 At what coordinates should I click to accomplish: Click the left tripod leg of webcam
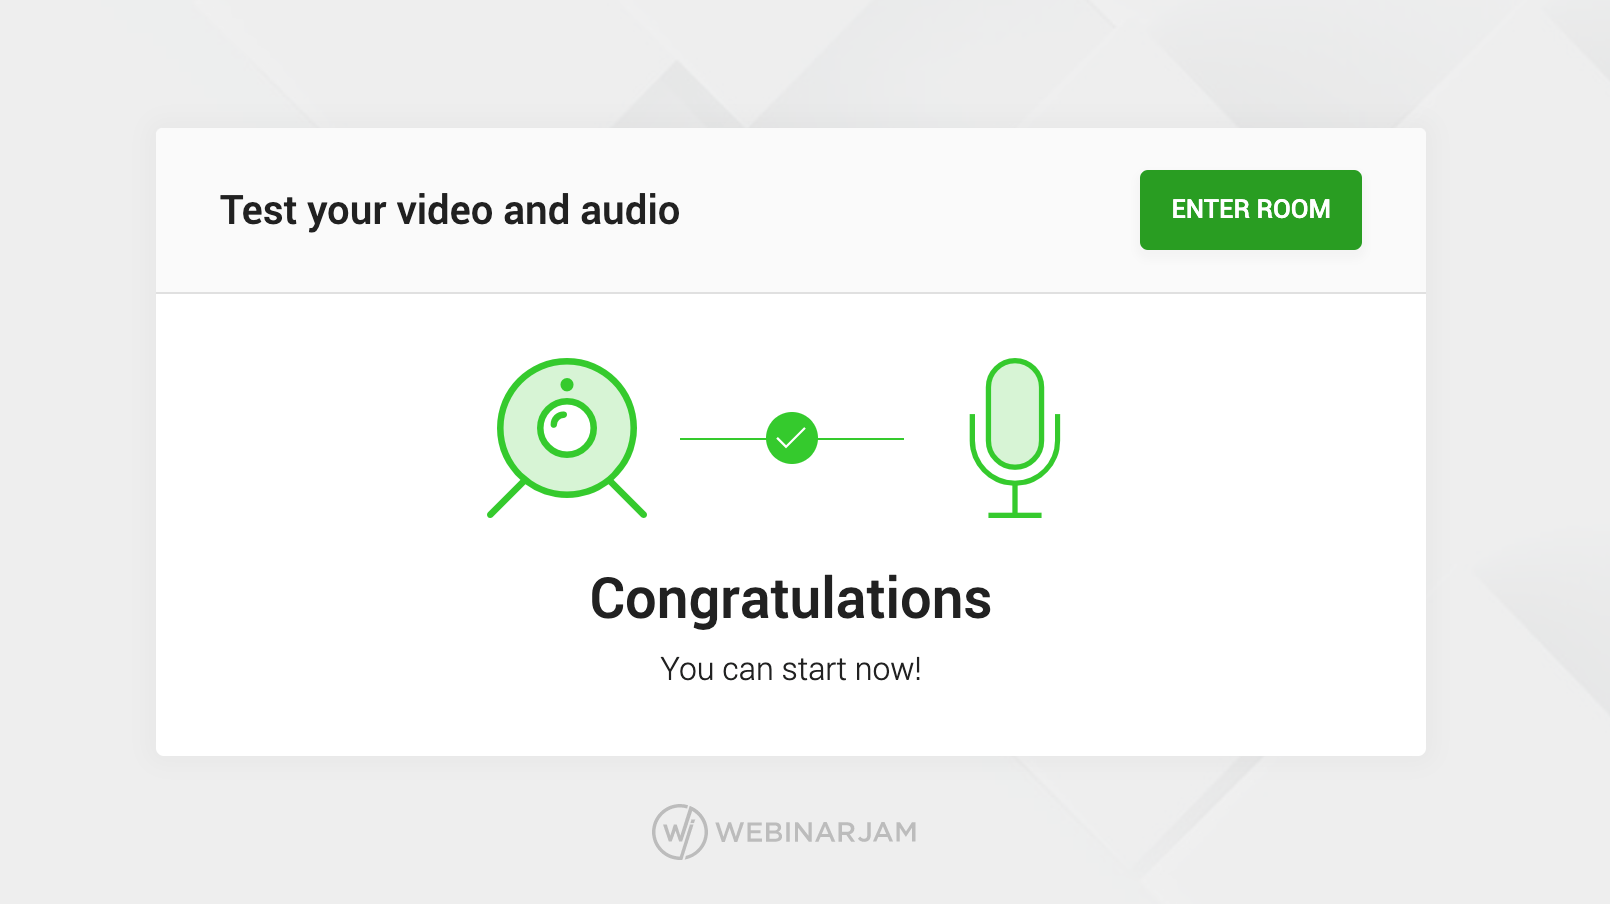tap(506, 498)
